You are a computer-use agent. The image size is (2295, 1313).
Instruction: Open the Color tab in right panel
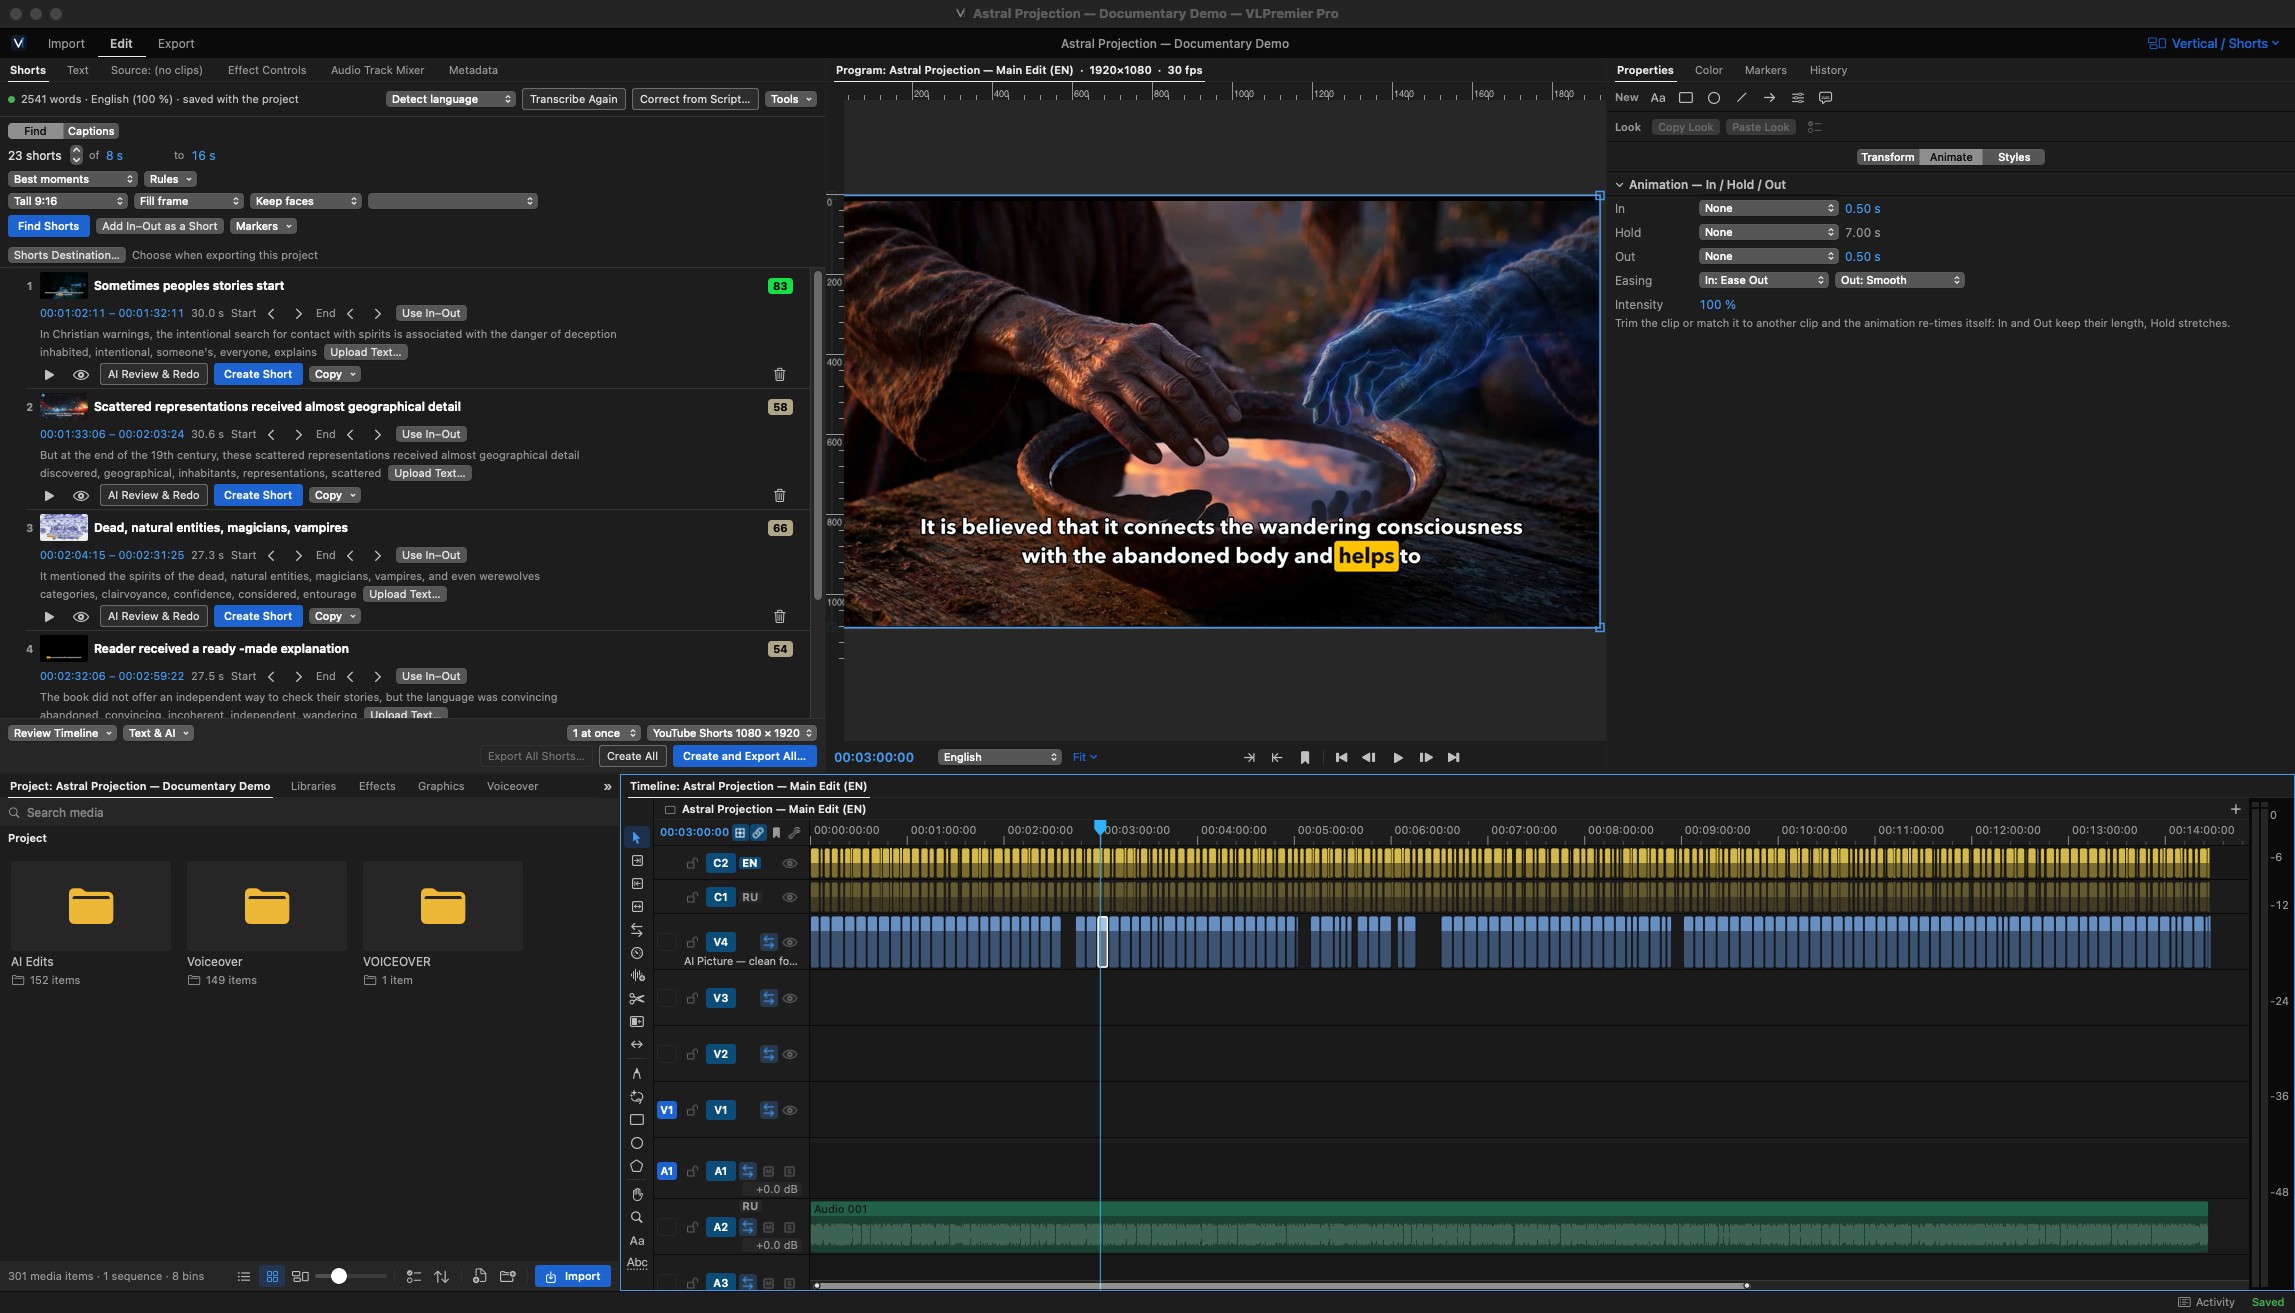pos(1708,70)
